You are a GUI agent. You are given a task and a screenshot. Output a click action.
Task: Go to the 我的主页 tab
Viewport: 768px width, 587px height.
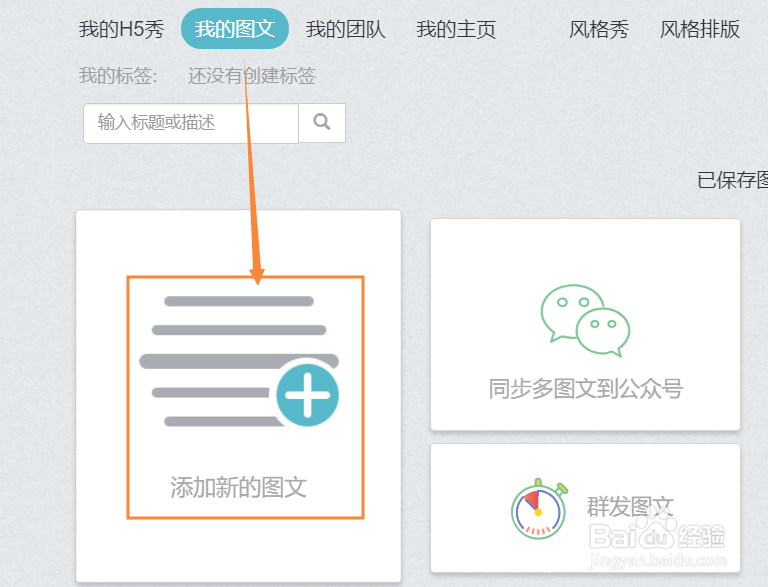pos(456,29)
